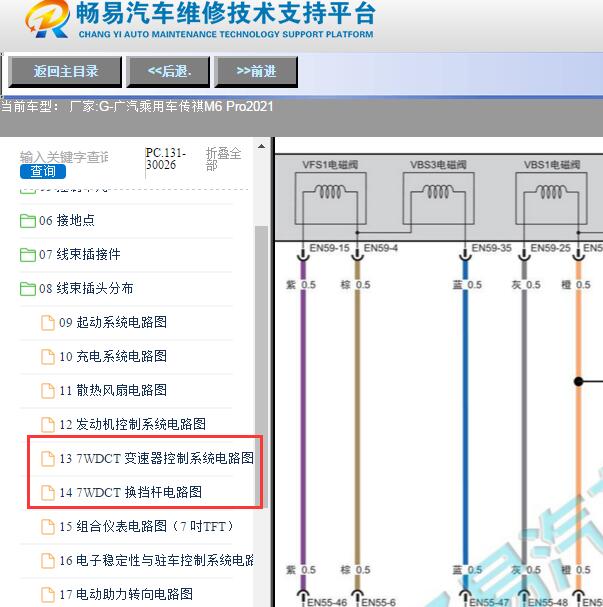The image size is (603, 607).
Task: Click the orange 橙 0.5 wire label at top
Action: point(576,285)
